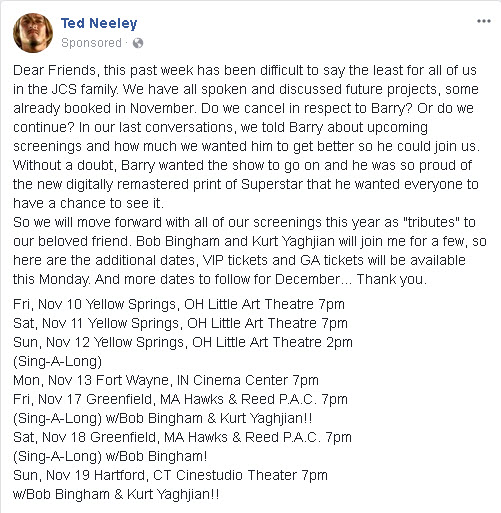Image resolution: width=501 pixels, height=513 pixels.
Task: Open the post options three-dot menu
Action: [x=483, y=21]
